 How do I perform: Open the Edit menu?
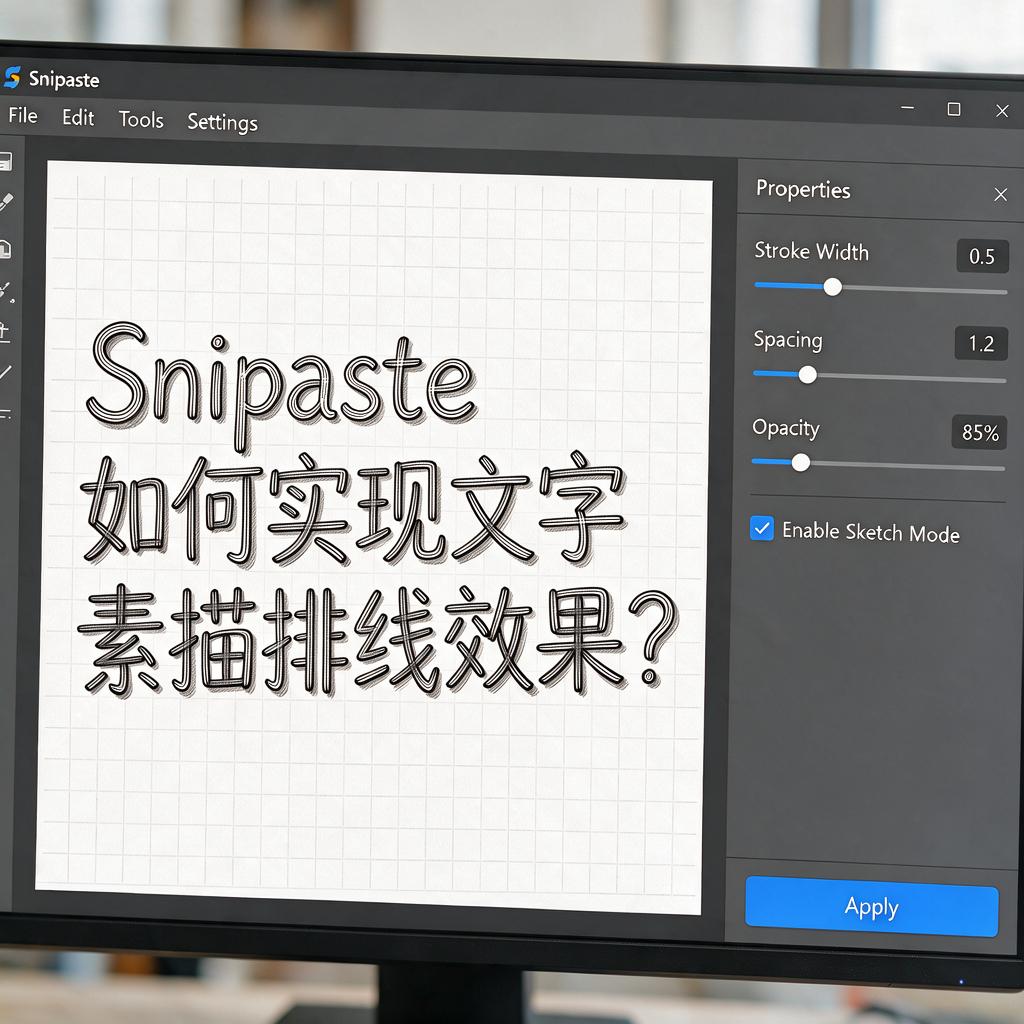click(78, 118)
